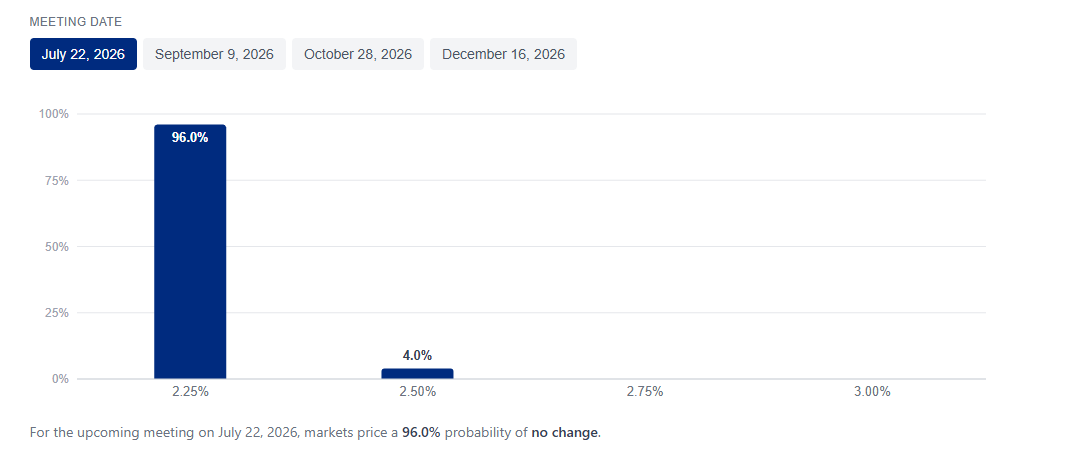Click the 2.25% x-axis label
Viewport: 1073px width, 463px height.
click(190, 392)
